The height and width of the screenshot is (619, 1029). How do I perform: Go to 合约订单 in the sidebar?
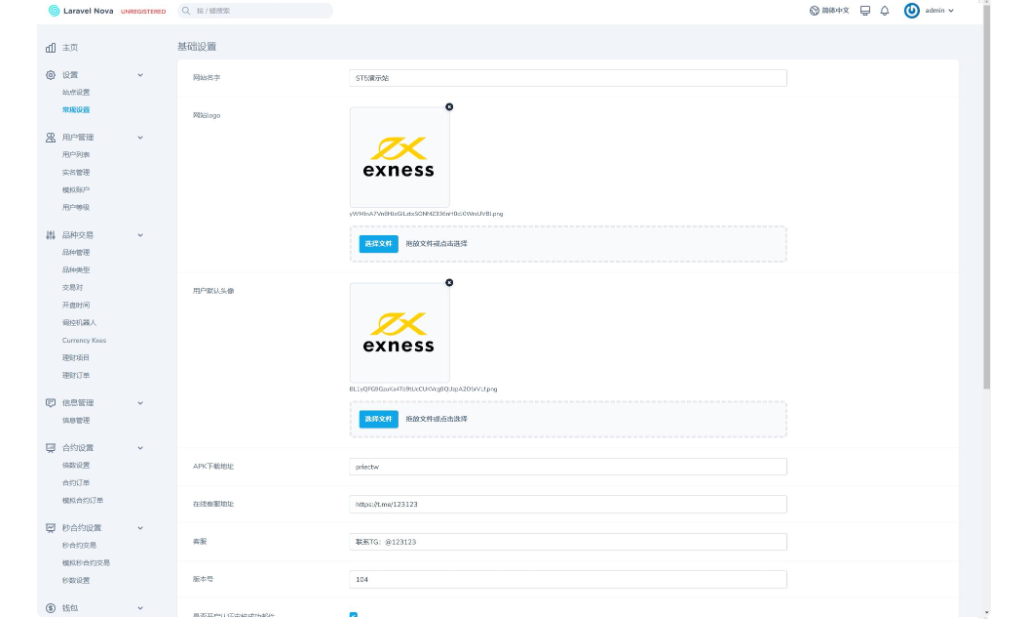(76, 483)
